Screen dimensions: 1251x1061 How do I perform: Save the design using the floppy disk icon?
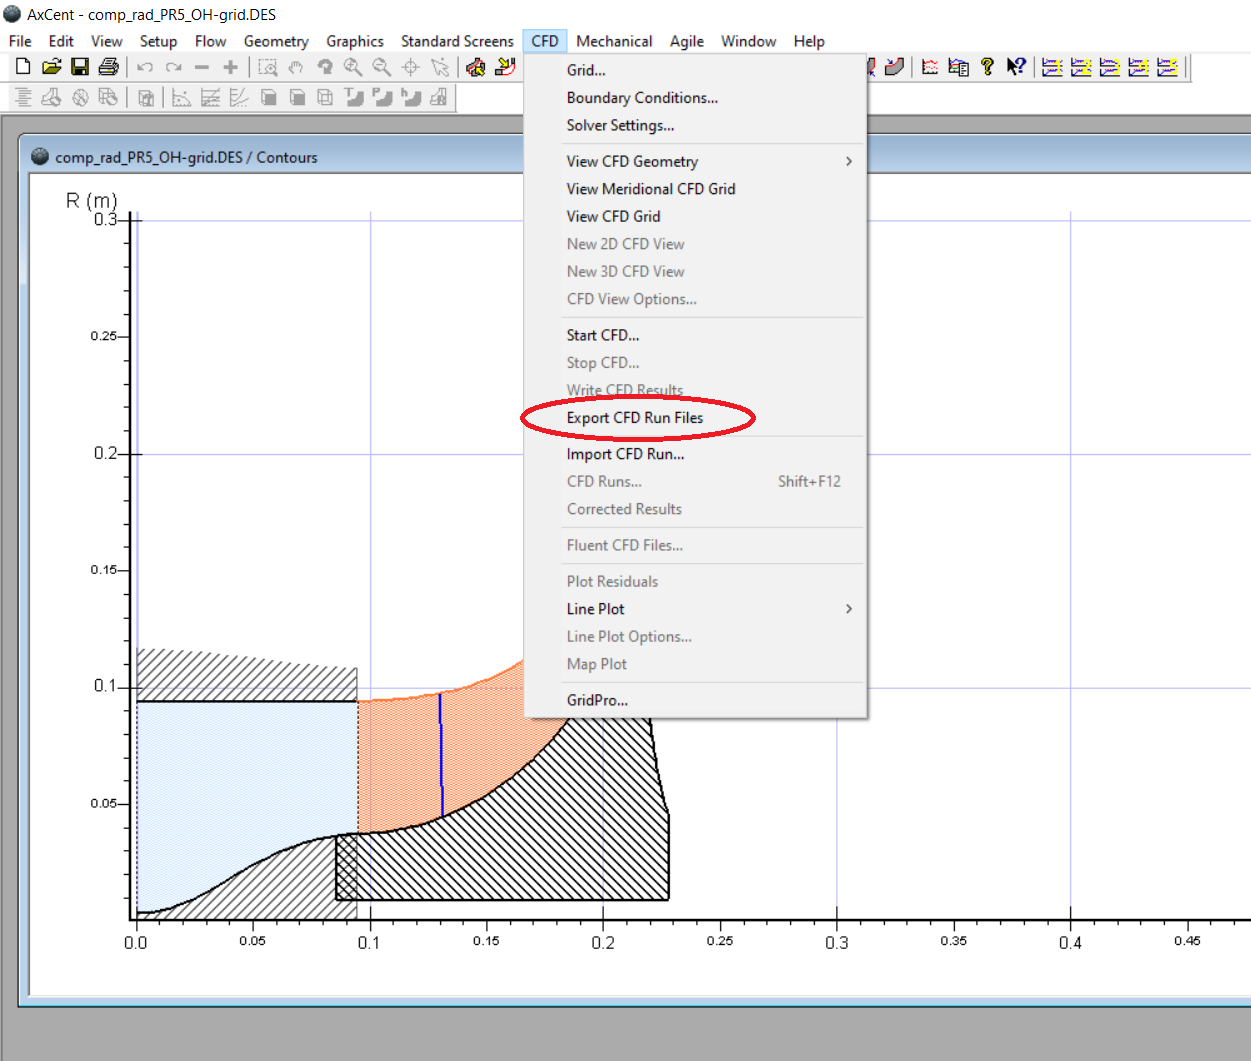(x=80, y=67)
